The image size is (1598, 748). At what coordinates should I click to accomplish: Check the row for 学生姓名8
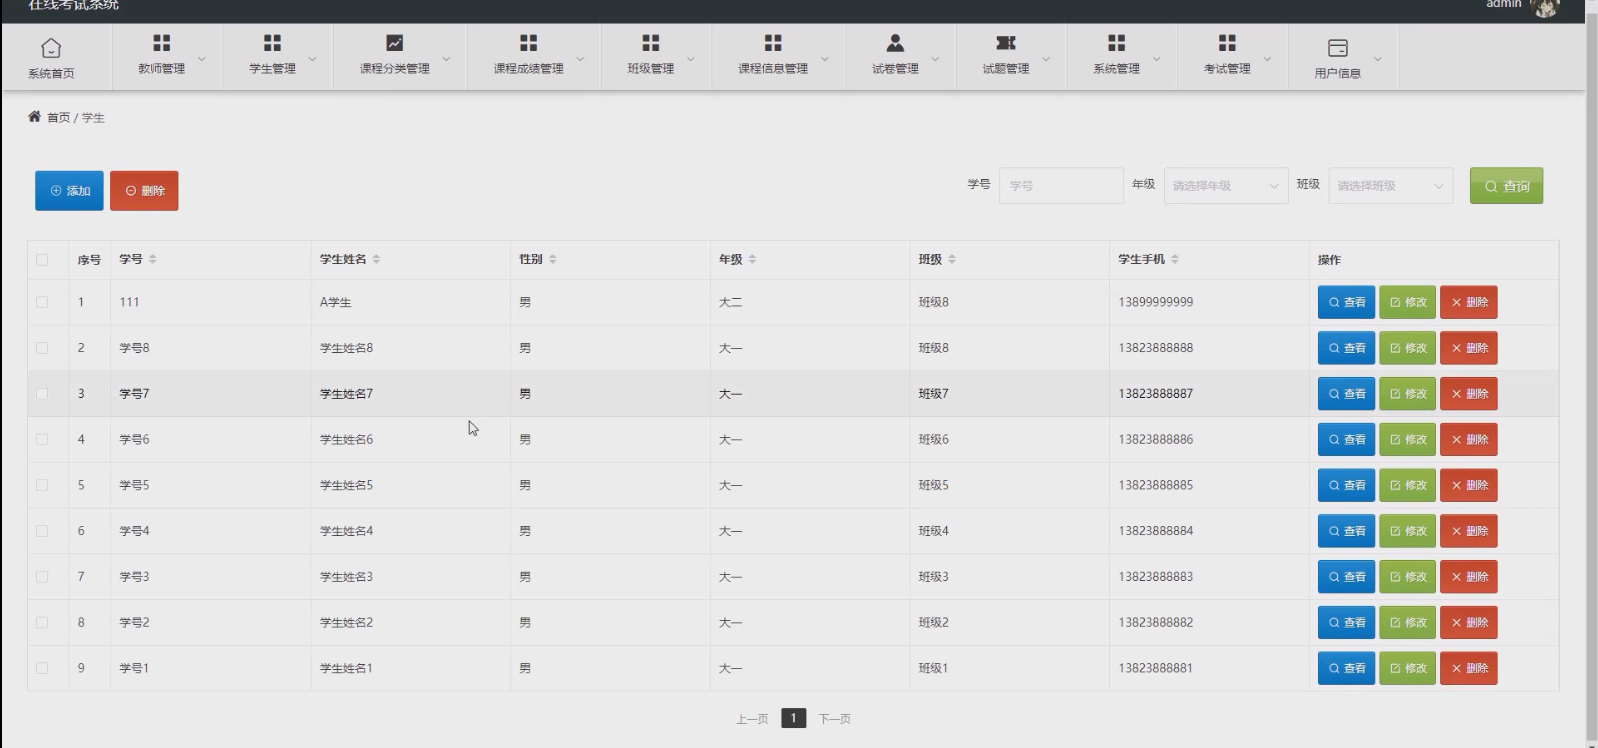42,348
